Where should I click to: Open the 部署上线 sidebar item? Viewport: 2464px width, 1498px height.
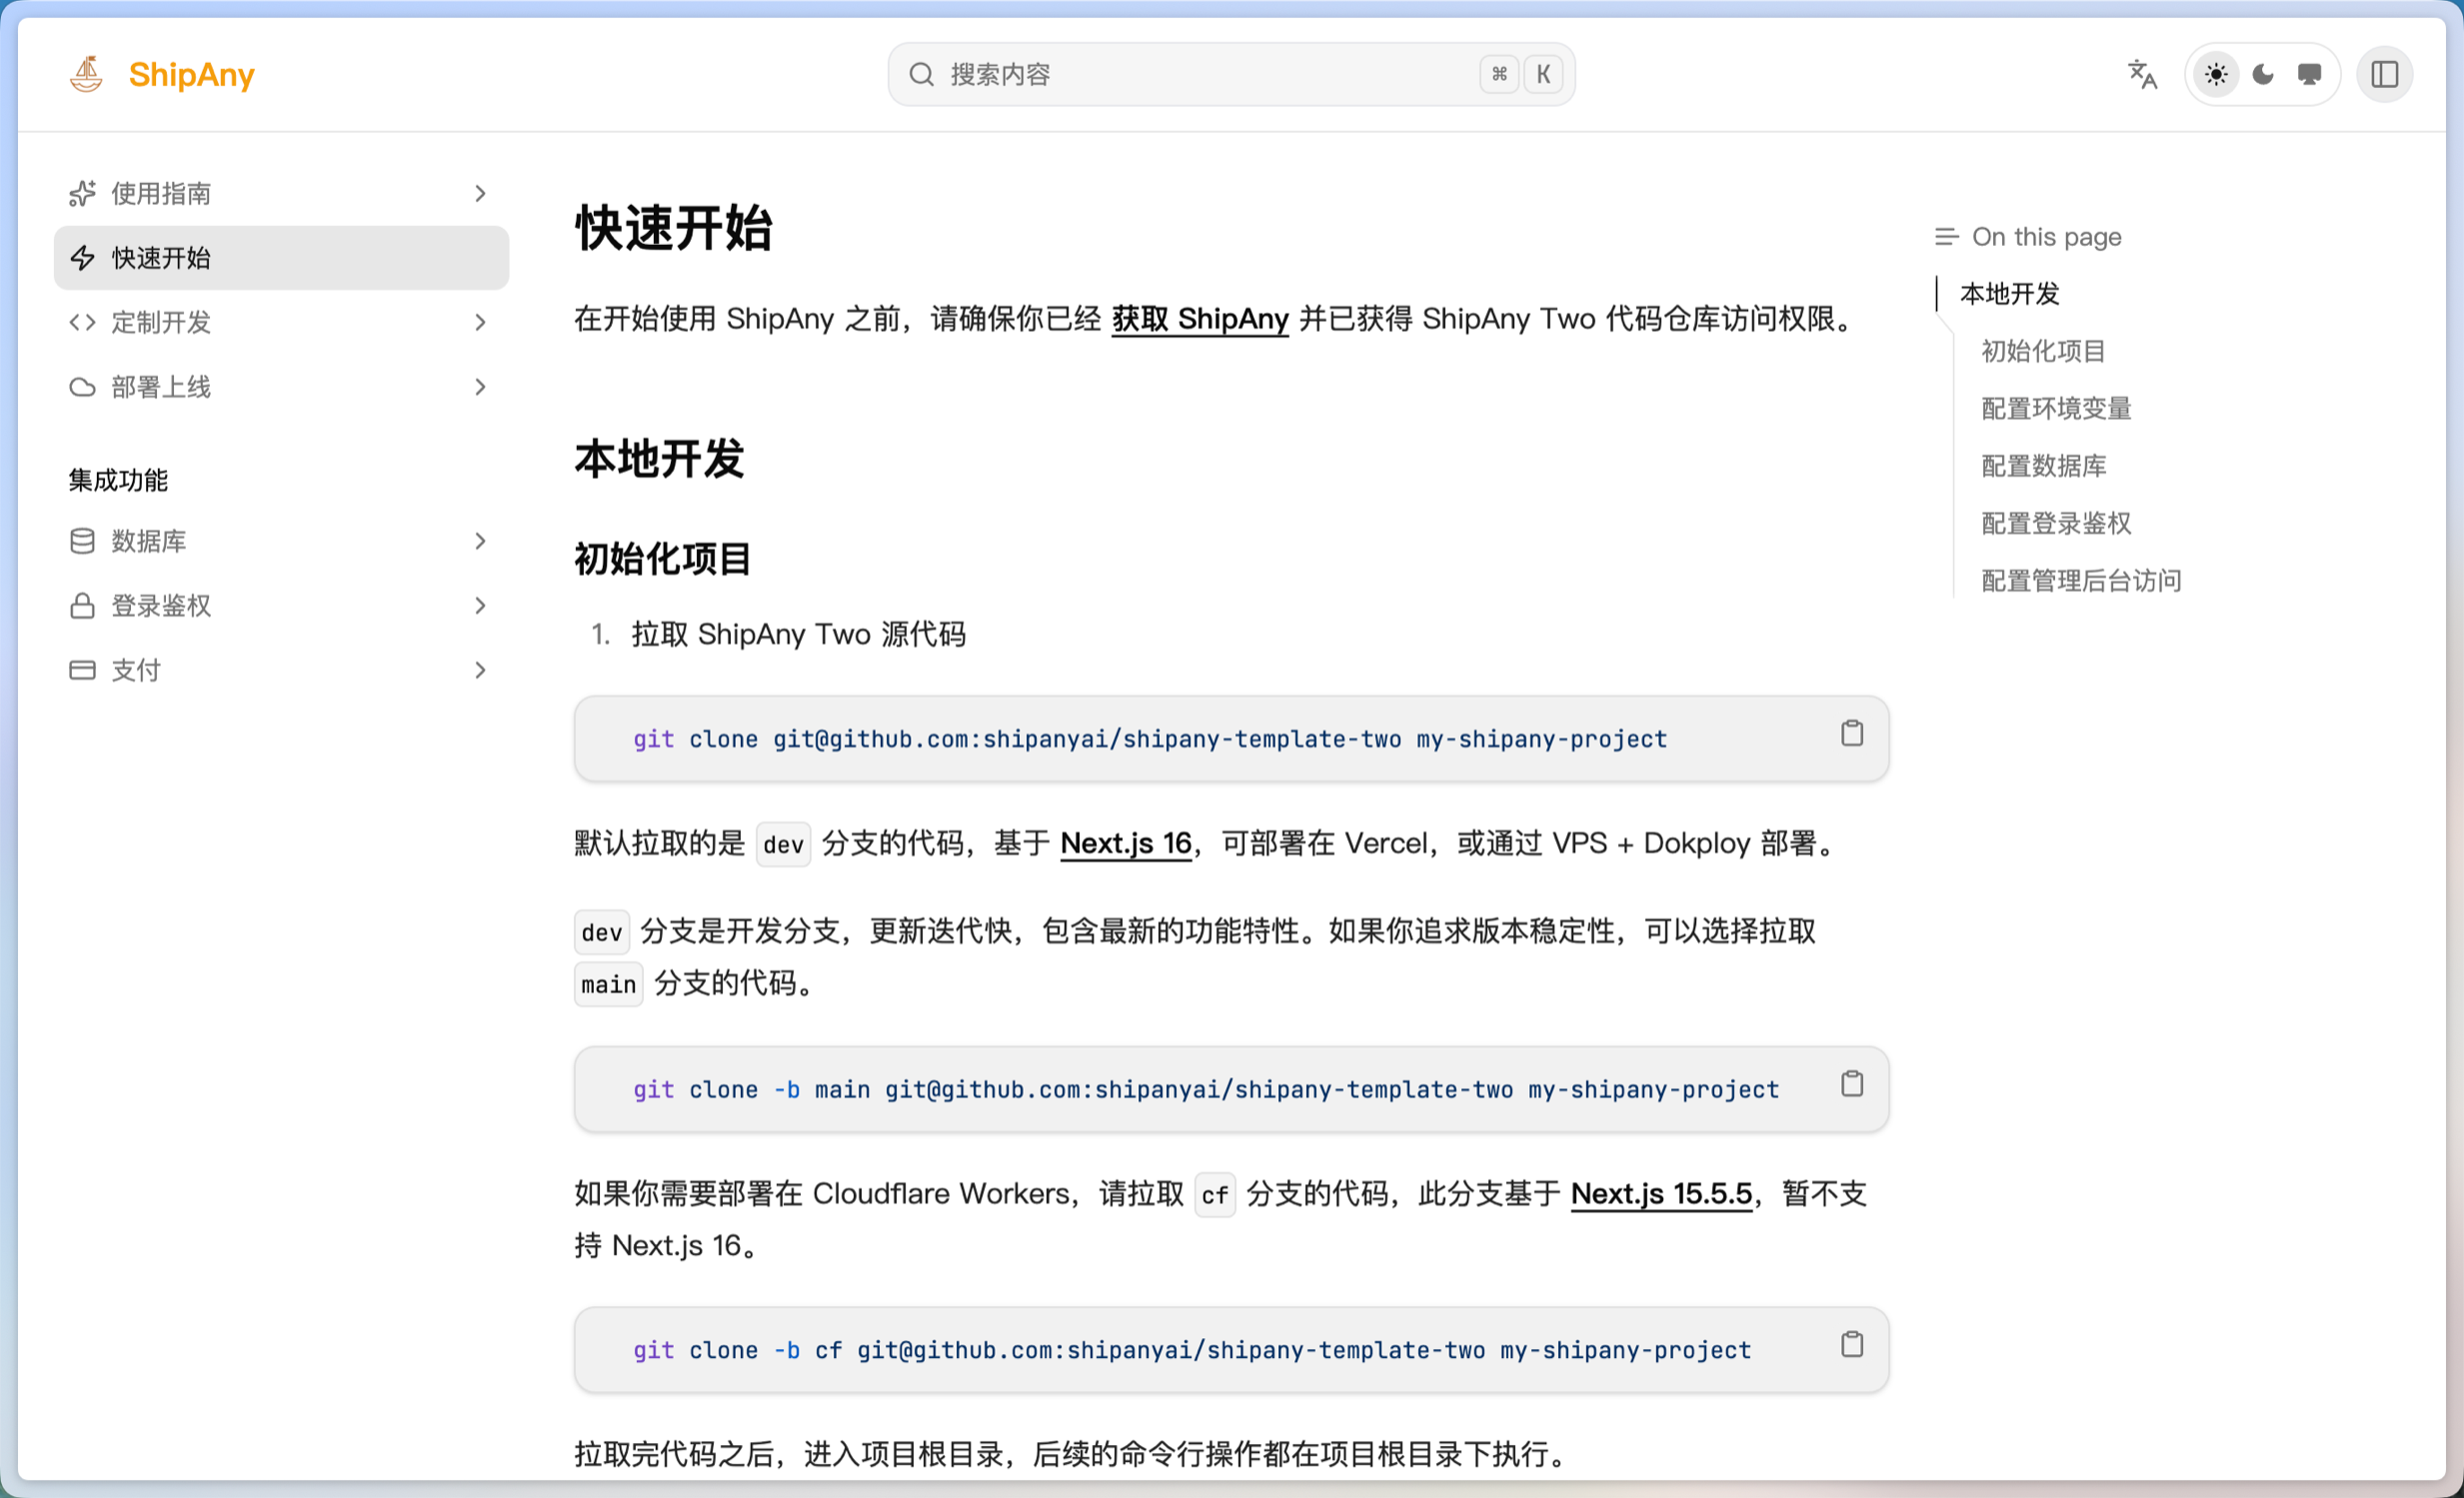161,387
